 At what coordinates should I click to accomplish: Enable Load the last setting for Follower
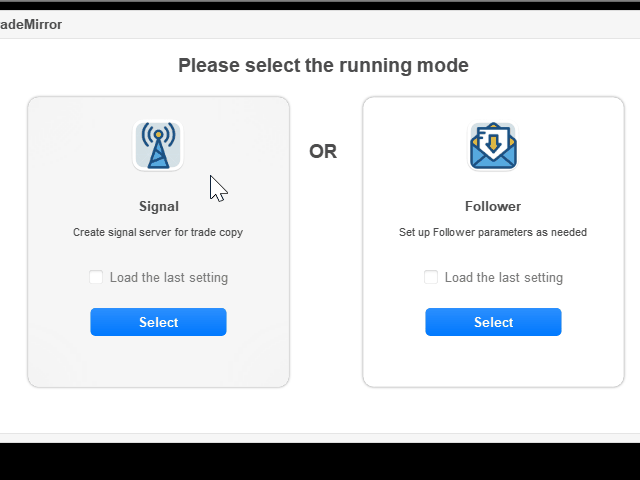pos(431,277)
